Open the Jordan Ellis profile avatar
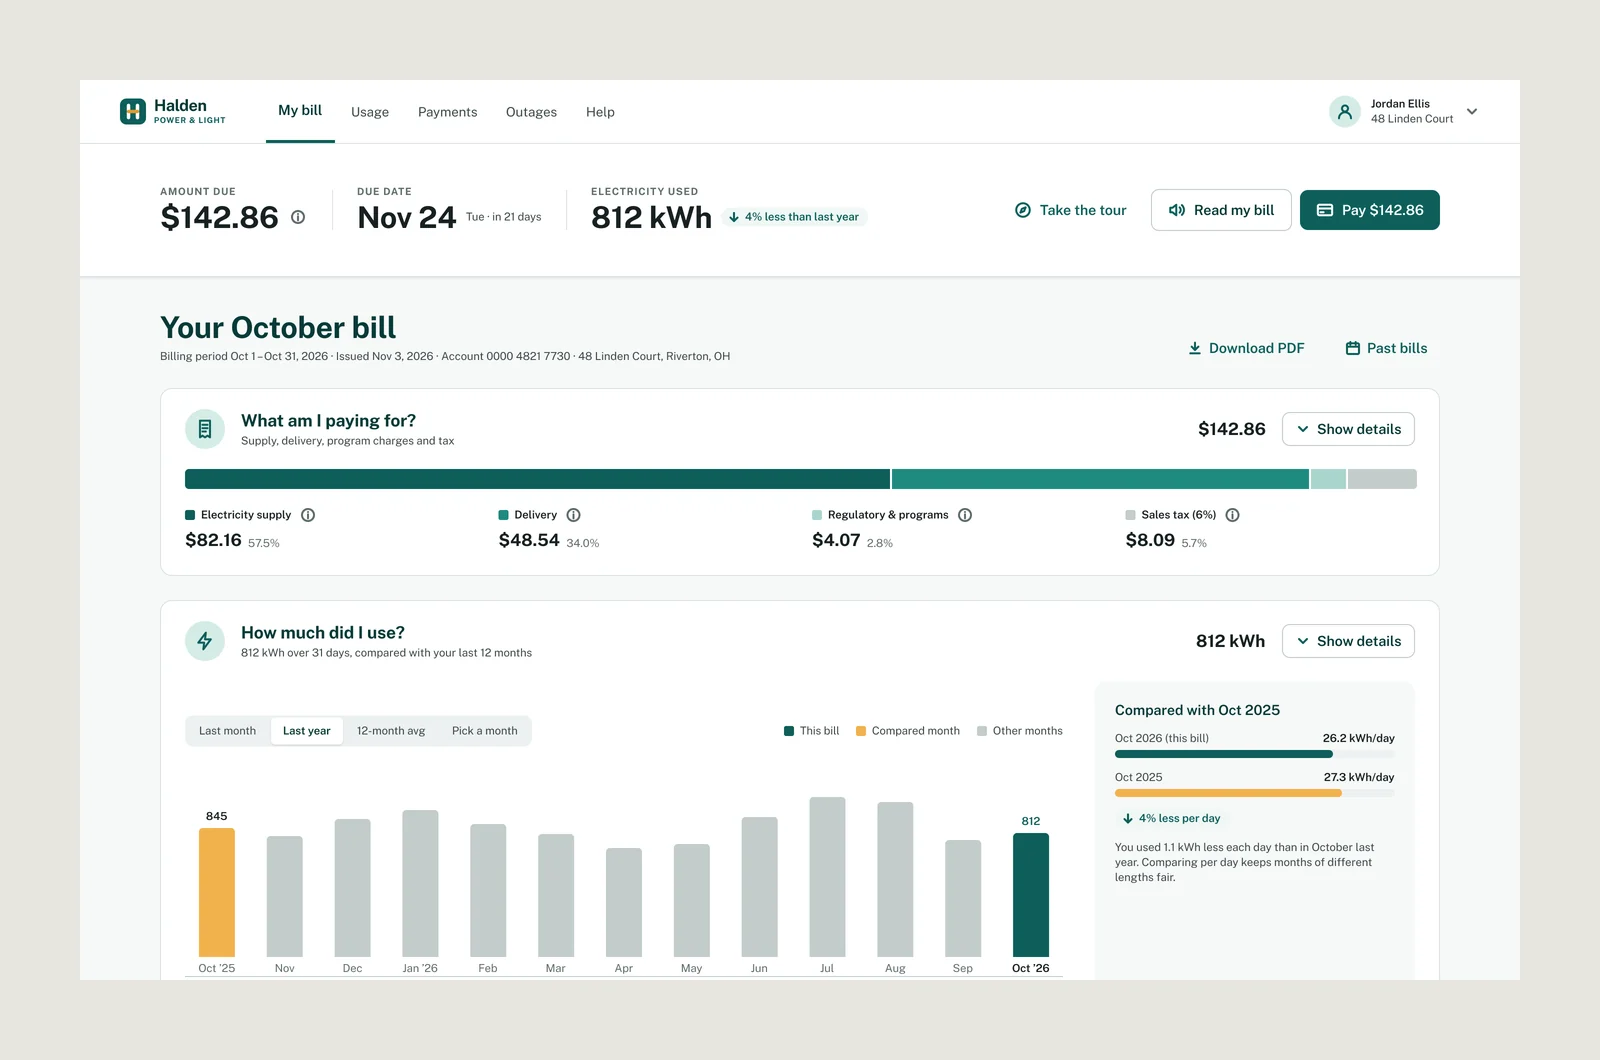Screen dimensions: 1600x1060 pos(1345,112)
